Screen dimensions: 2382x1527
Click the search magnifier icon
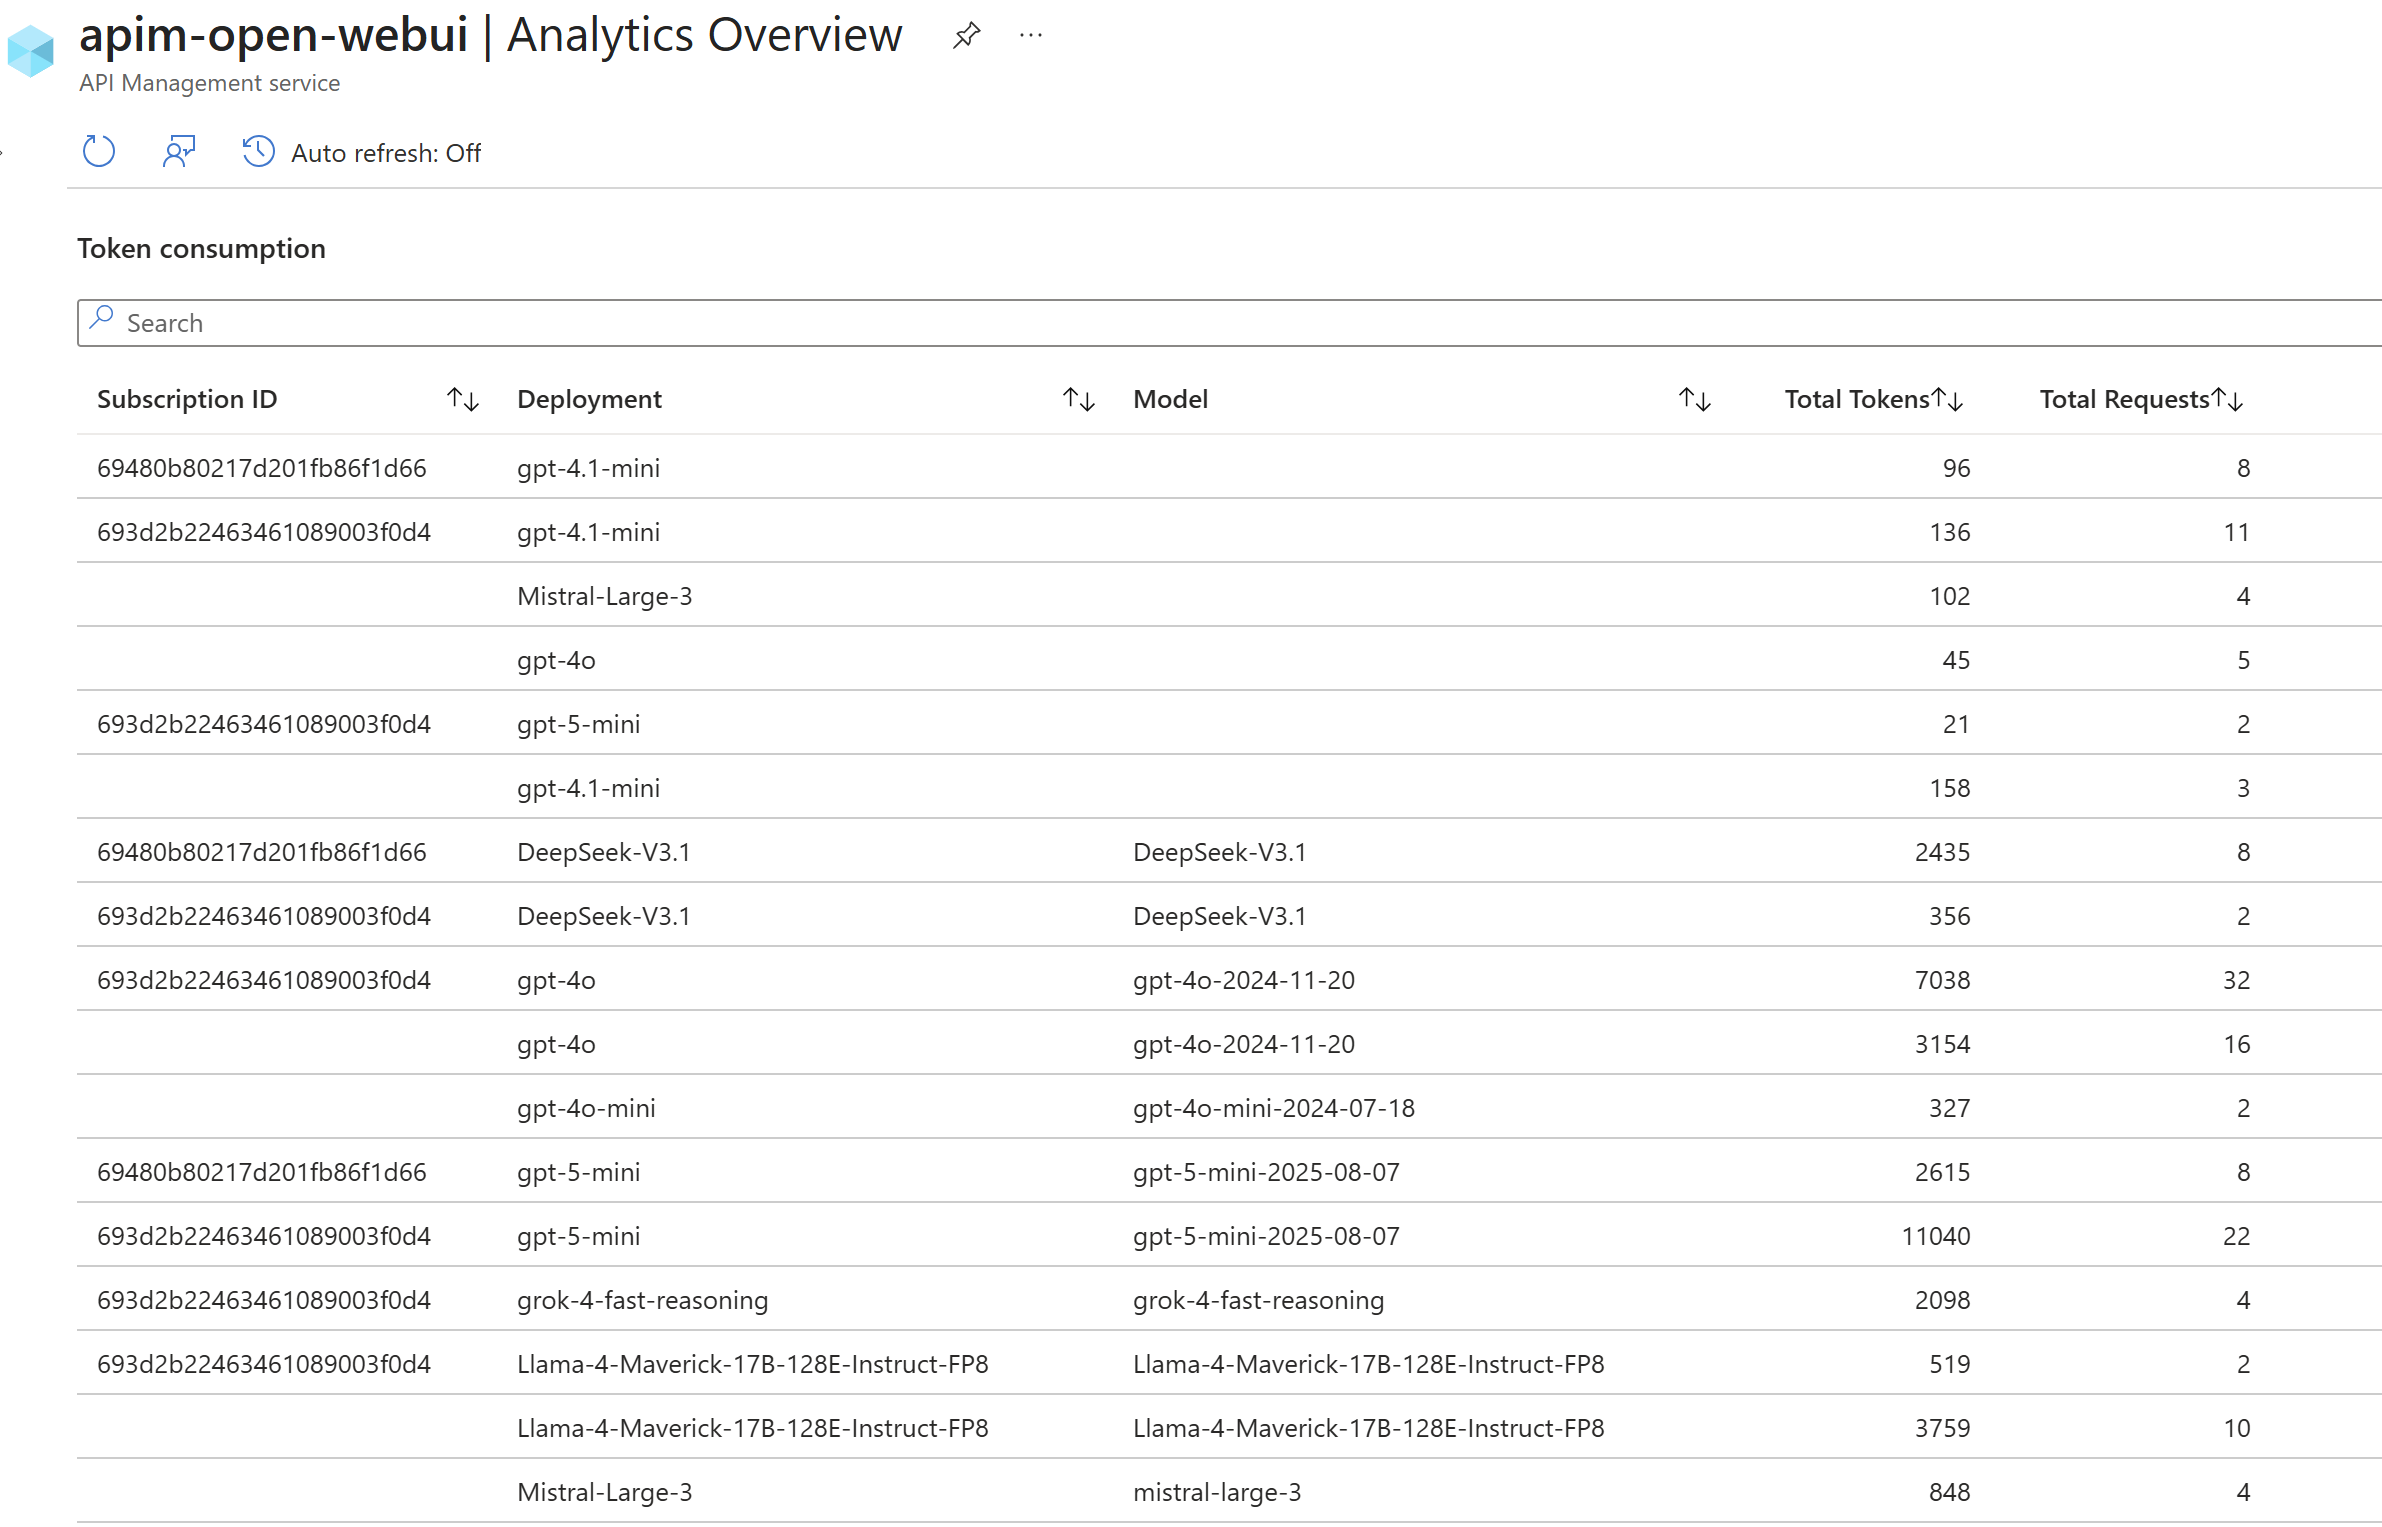(101, 319)
